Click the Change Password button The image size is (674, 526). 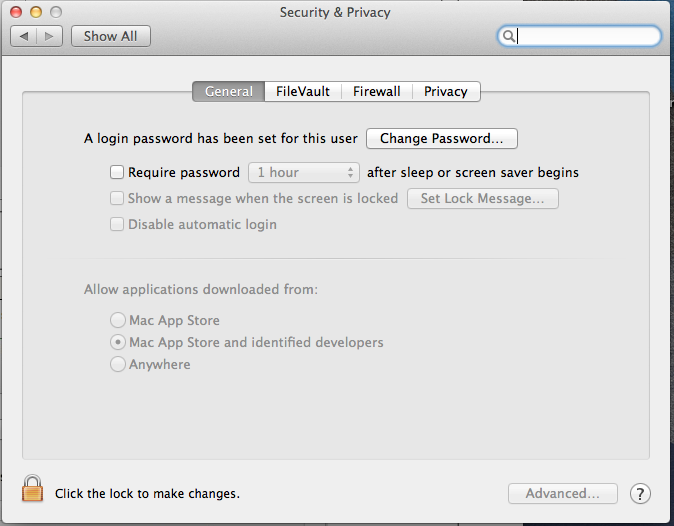tap(442, 138)
